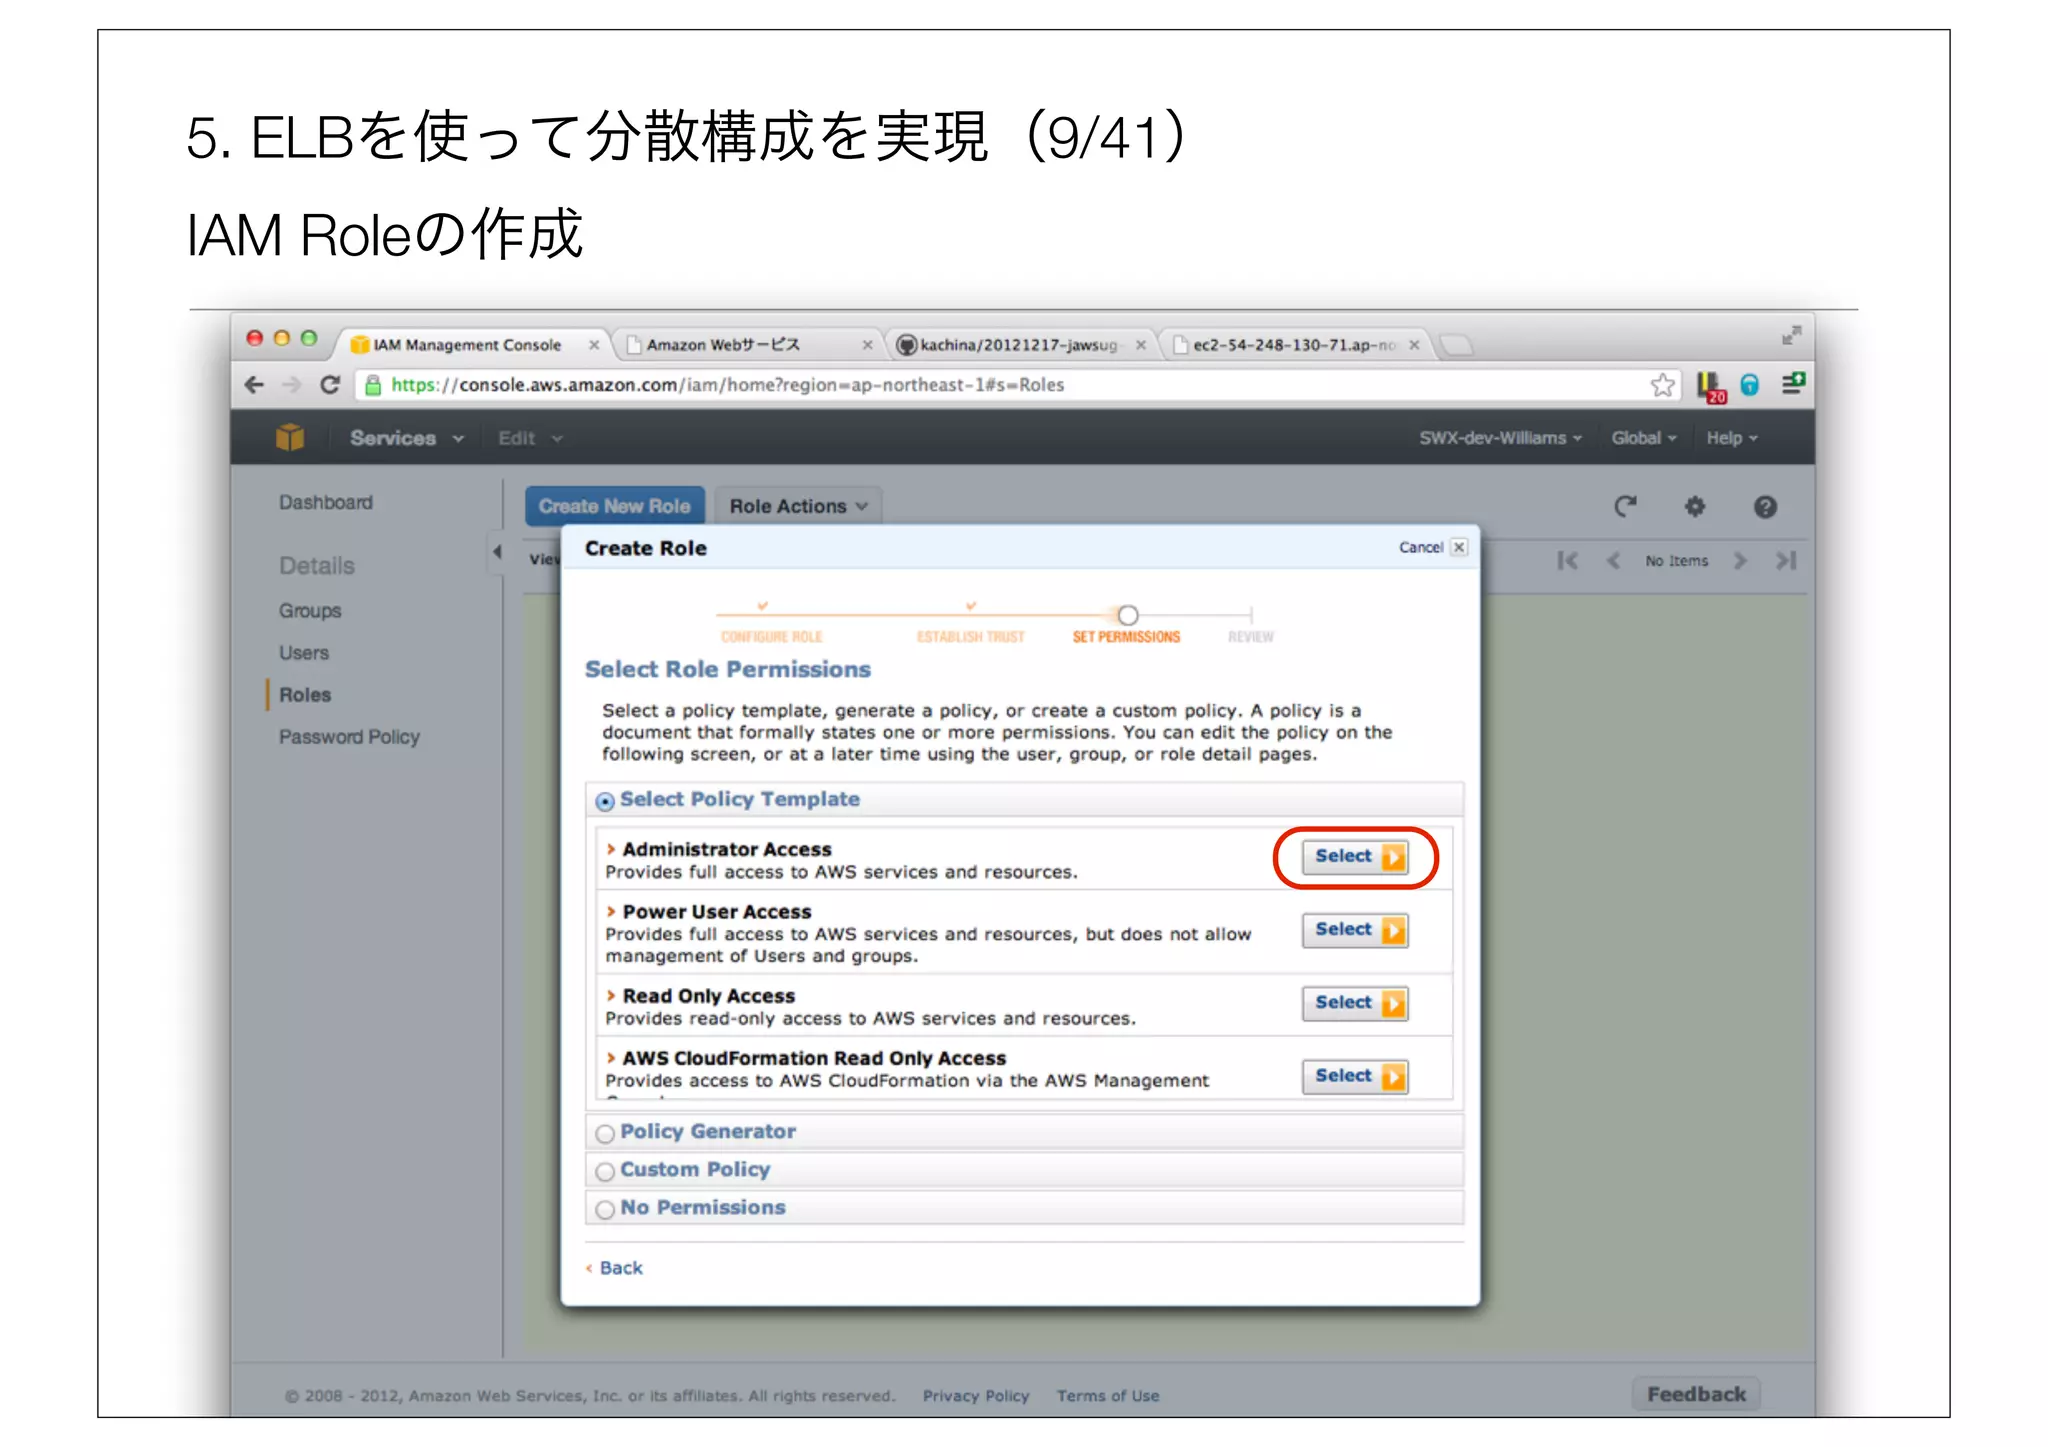
Task: Expand Power User Access policy details
Action: pos(610,912)
